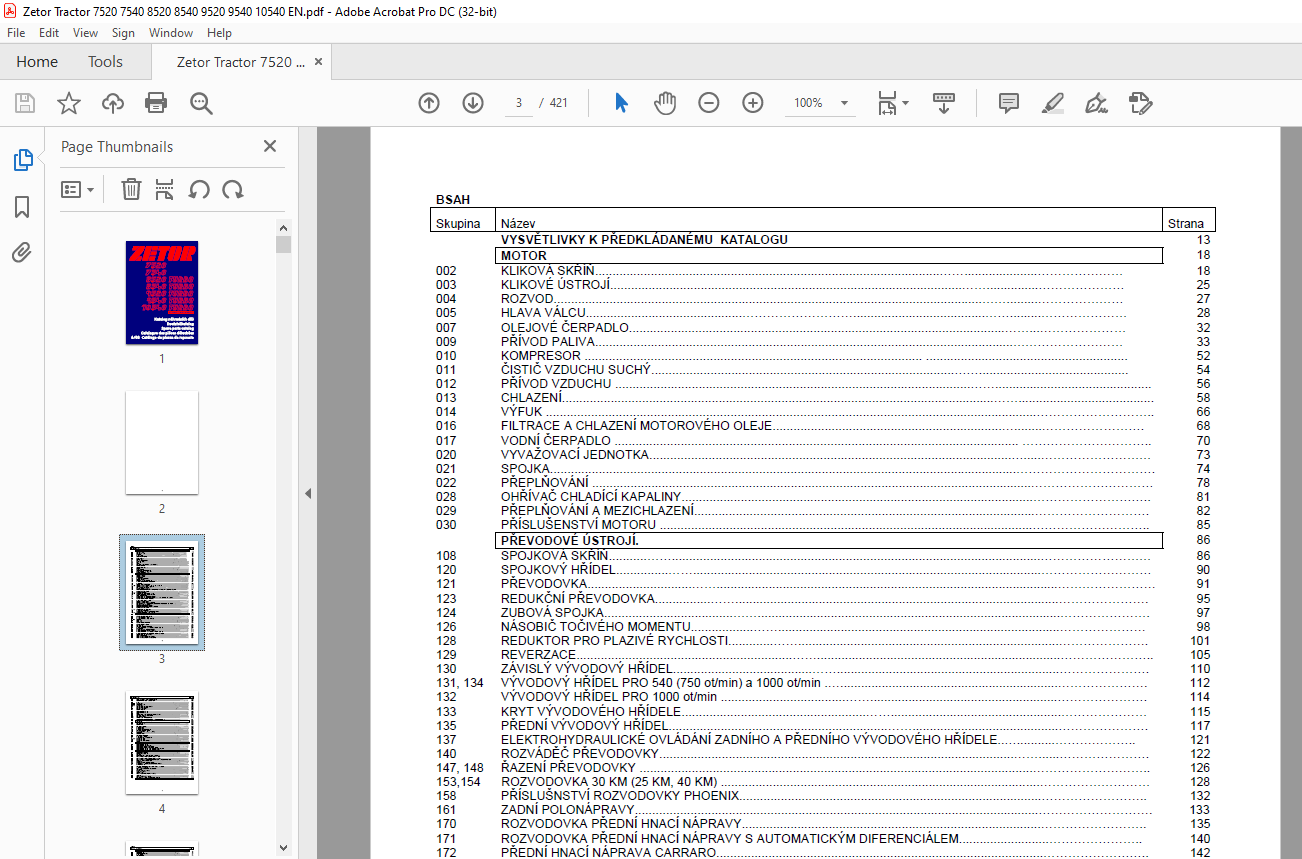This screenshot has height=859, width=1302.
Task: Switch to the Tools tab
Action: click(x=105, y=62)
